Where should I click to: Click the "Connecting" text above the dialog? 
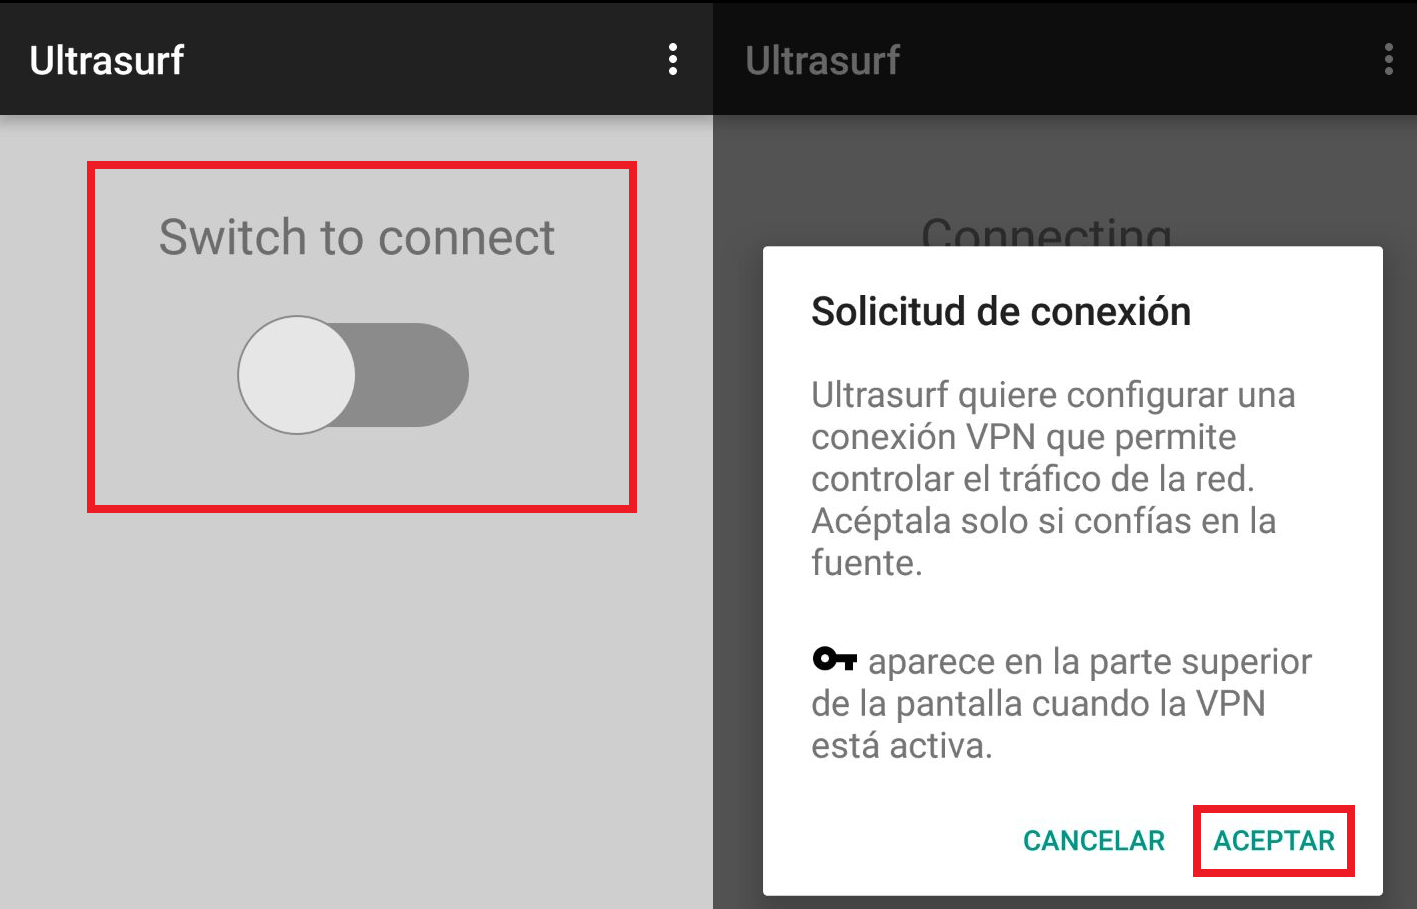click(1046, 230)
